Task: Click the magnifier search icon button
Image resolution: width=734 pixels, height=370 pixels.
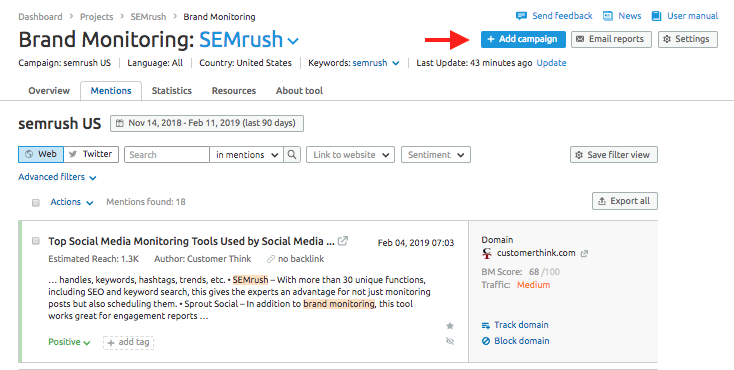Action: 292,155
